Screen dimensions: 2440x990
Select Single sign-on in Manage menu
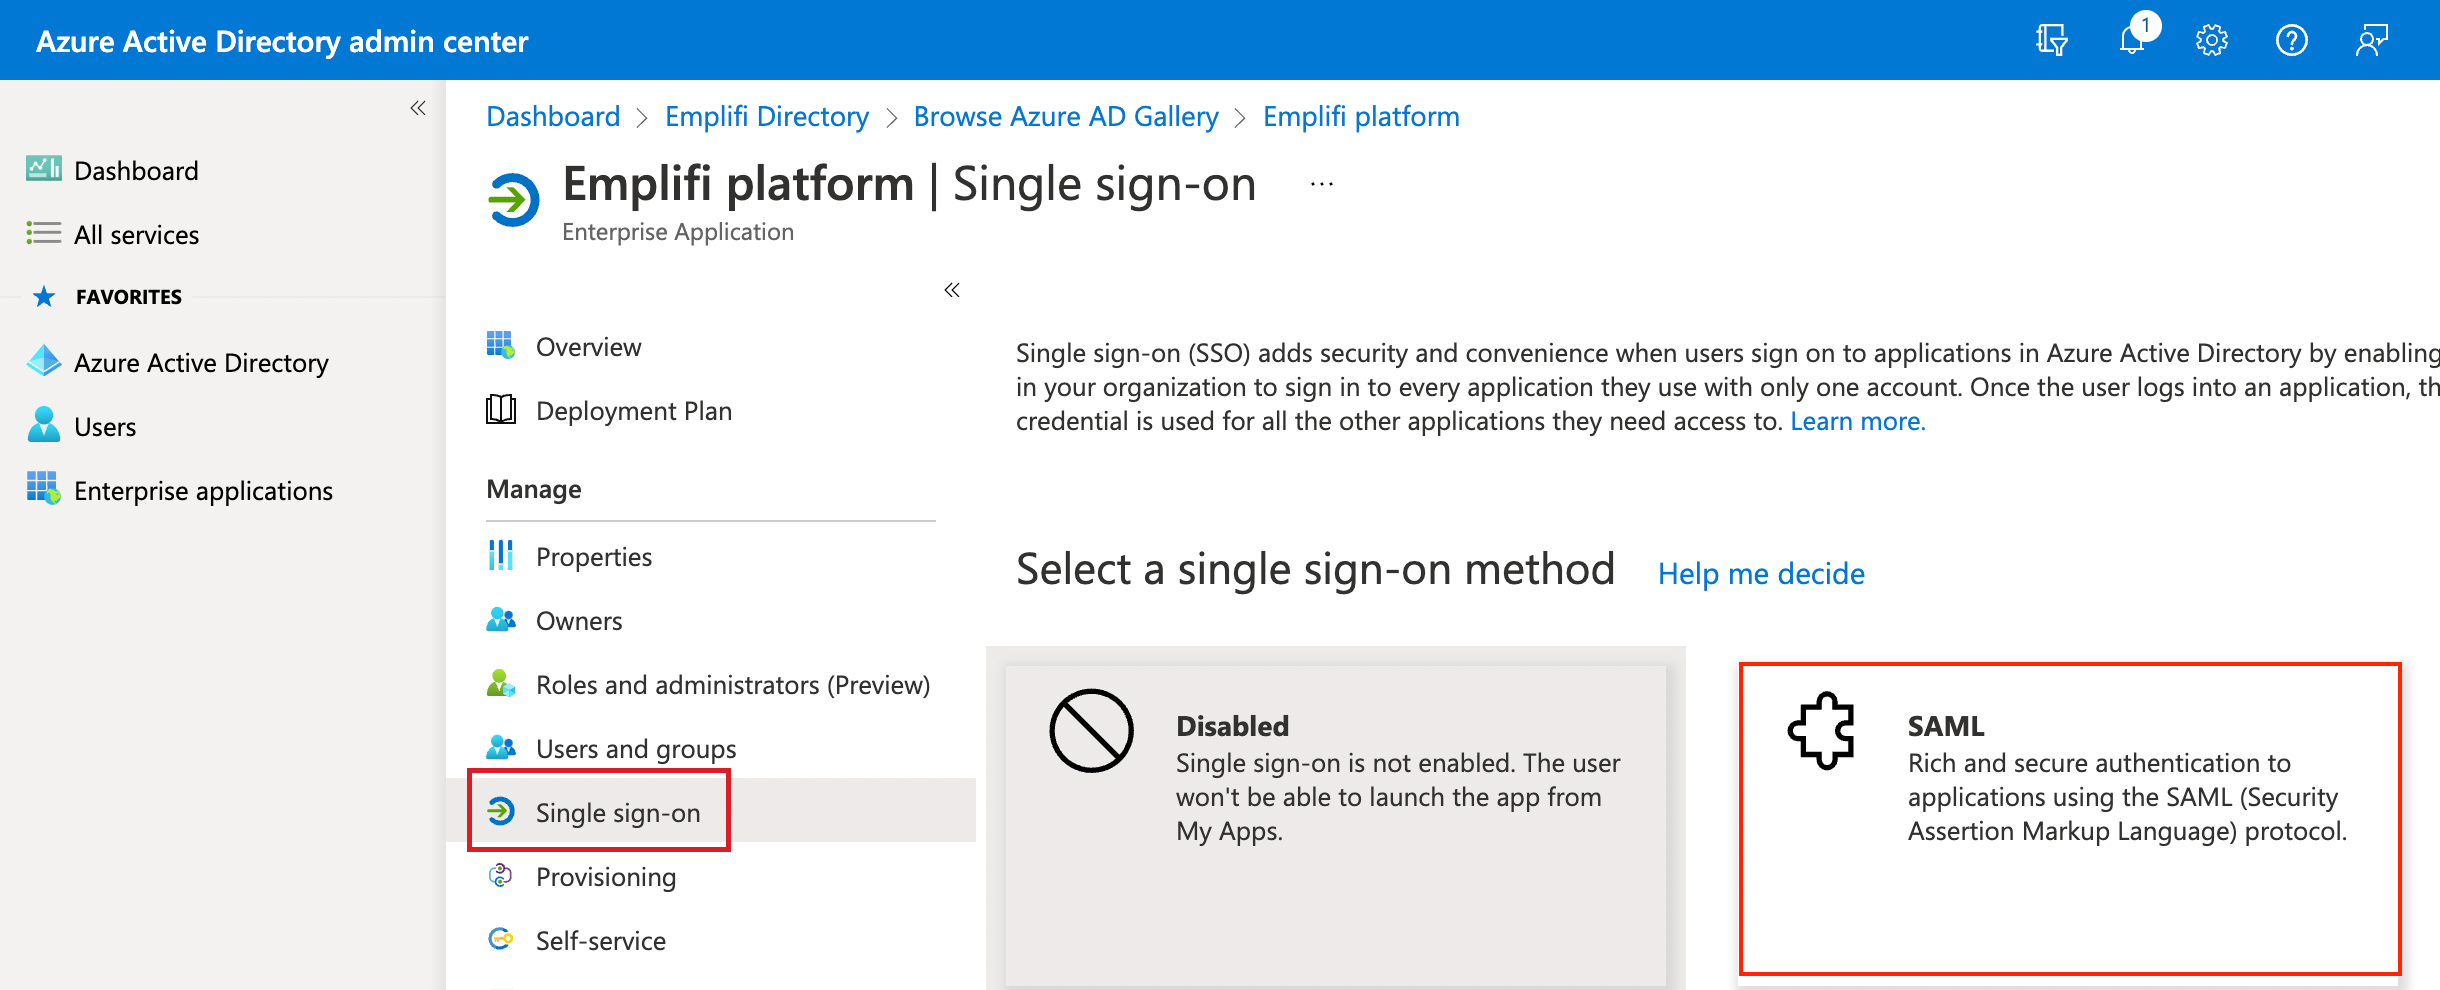617,812
